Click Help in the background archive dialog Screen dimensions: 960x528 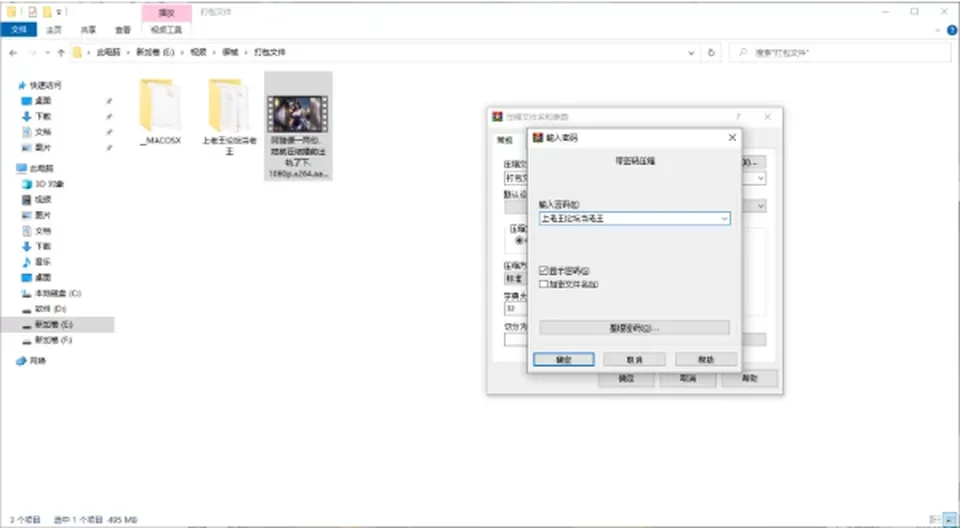pyautogui.click(x=750, y=379)
